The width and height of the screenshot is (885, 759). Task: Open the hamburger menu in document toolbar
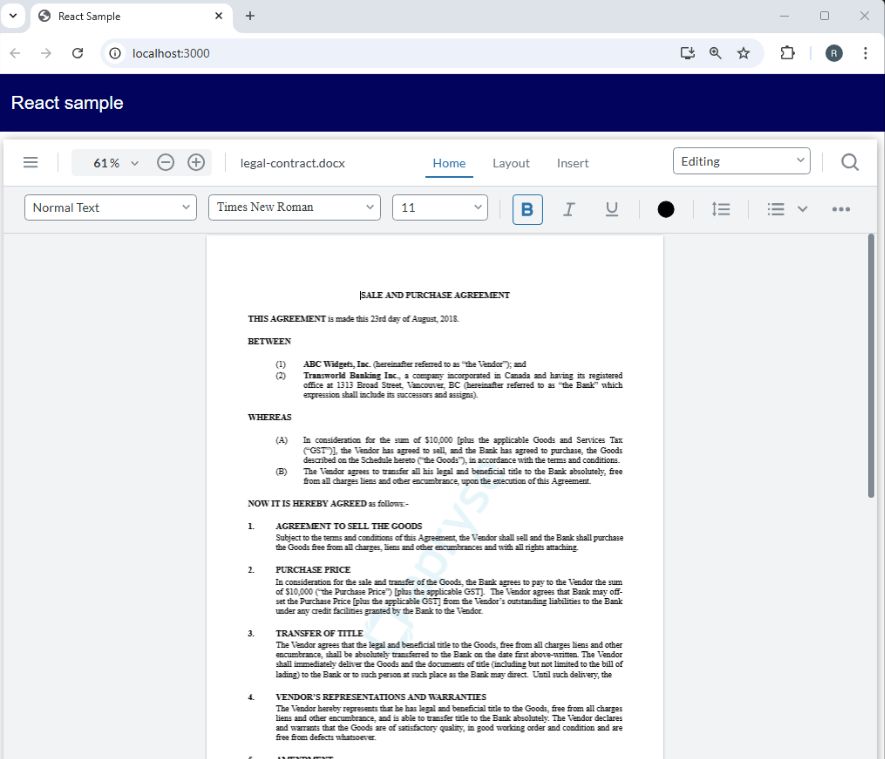[x=30, y=163]
